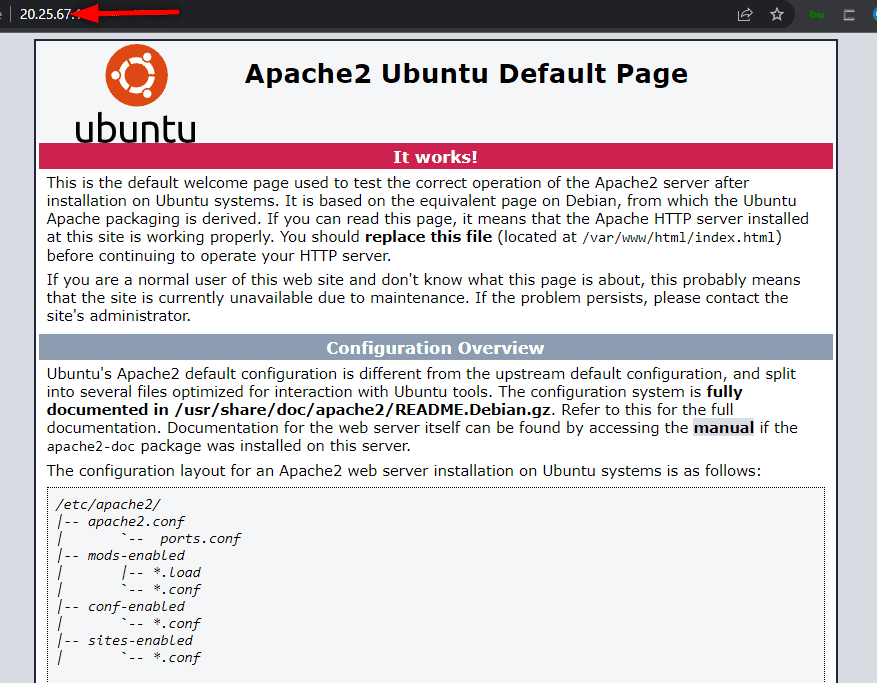Click the ubuntu wordmark below the logo

point(135,128)
